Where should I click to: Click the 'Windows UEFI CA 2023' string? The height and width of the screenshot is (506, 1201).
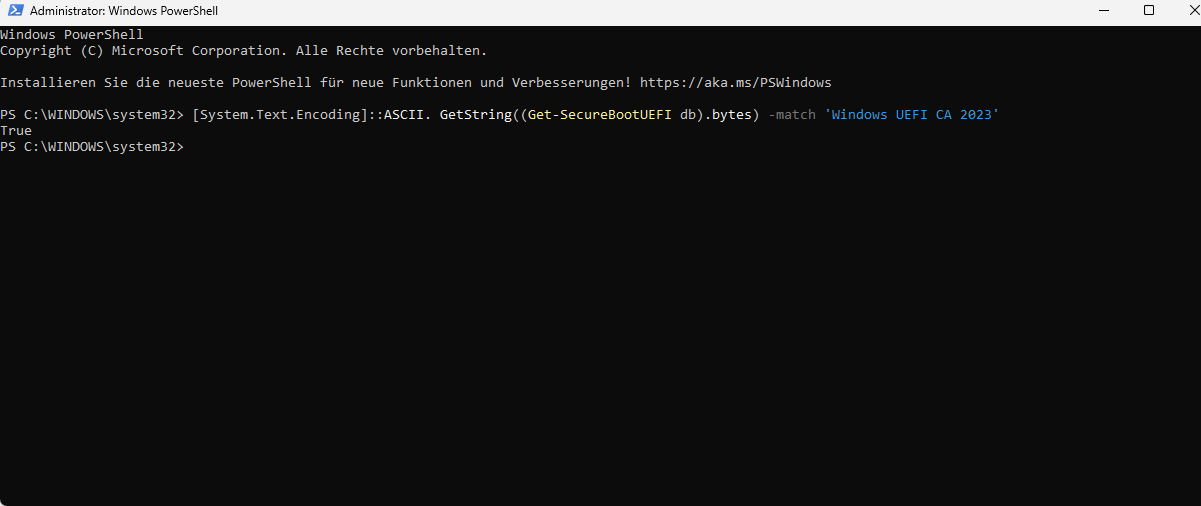(912, 115)
